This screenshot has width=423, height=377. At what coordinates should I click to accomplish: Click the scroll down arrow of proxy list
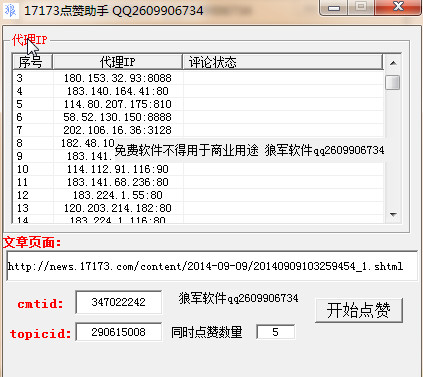pos(393,214)
